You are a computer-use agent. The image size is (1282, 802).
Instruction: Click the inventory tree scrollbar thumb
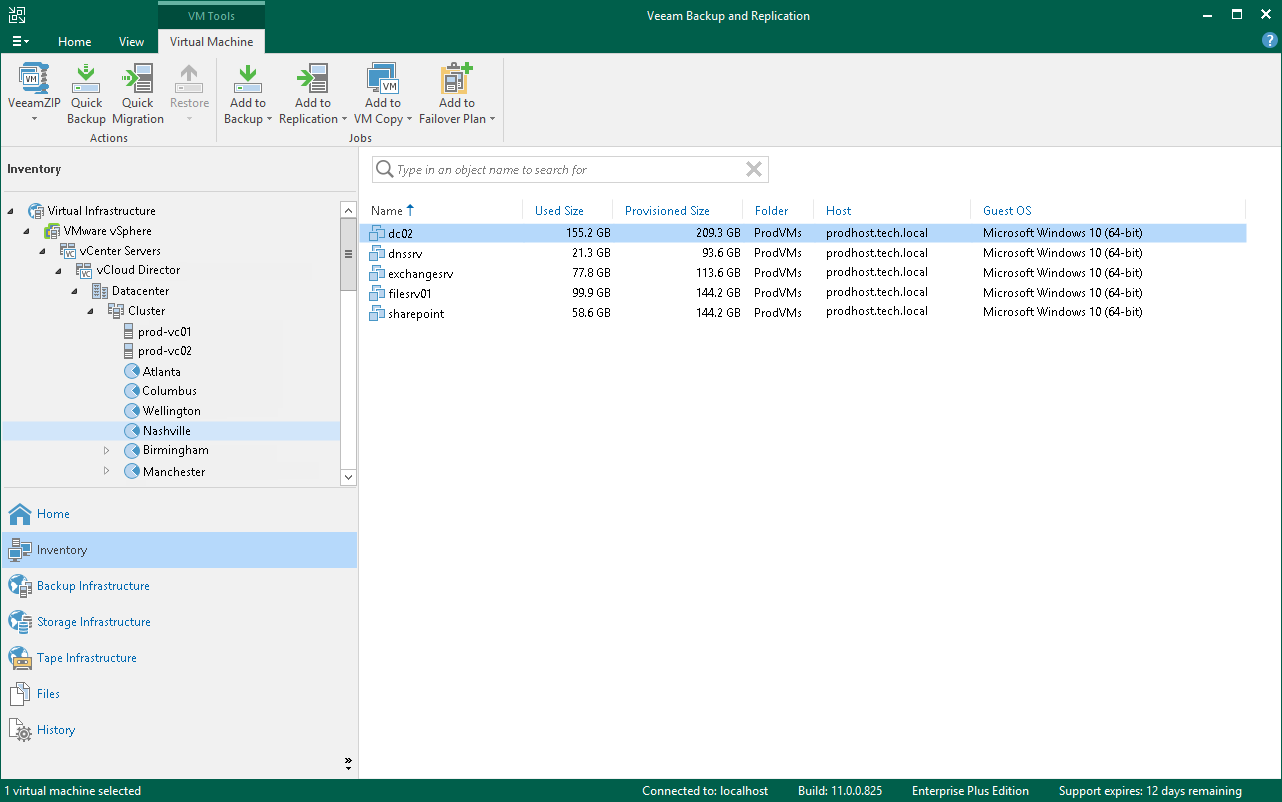coord(348,255)
